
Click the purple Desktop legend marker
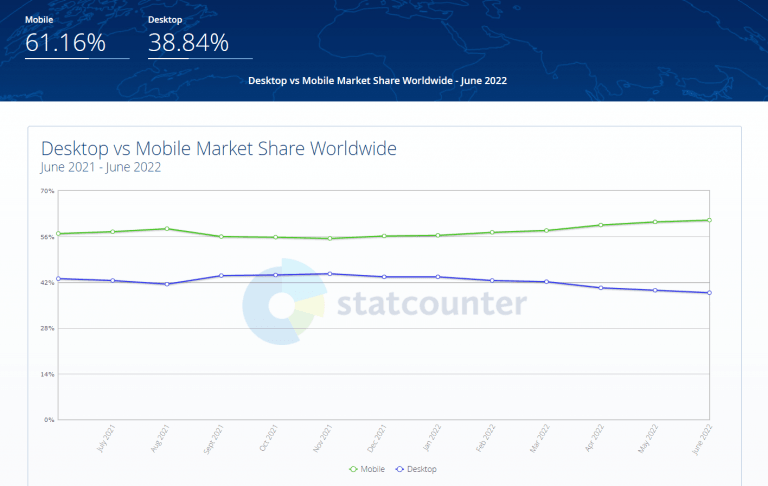401,468
